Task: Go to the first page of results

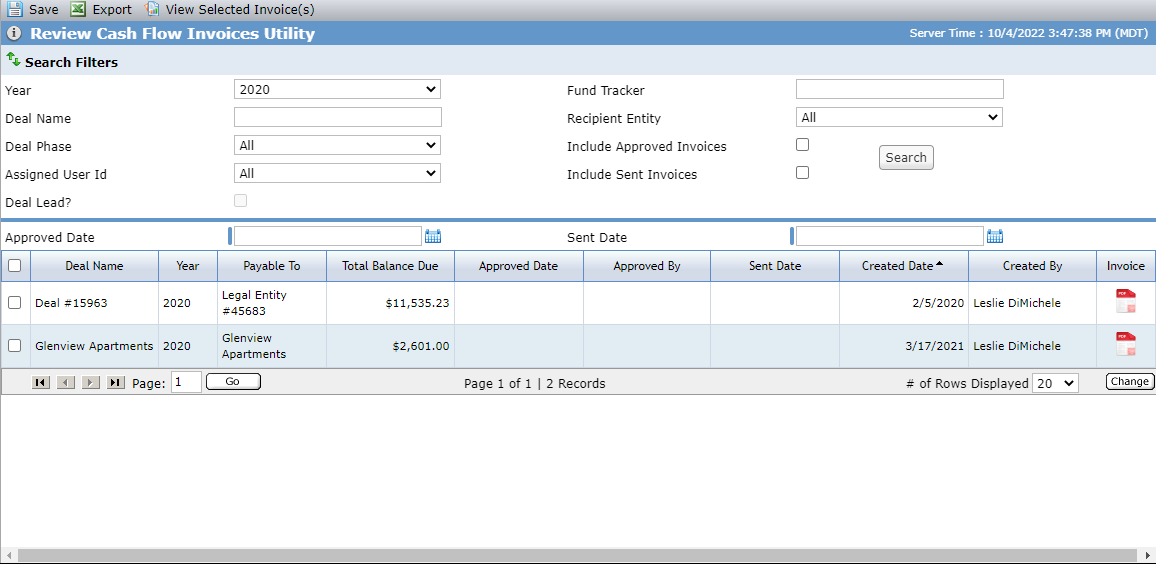Action: (41, 383)
